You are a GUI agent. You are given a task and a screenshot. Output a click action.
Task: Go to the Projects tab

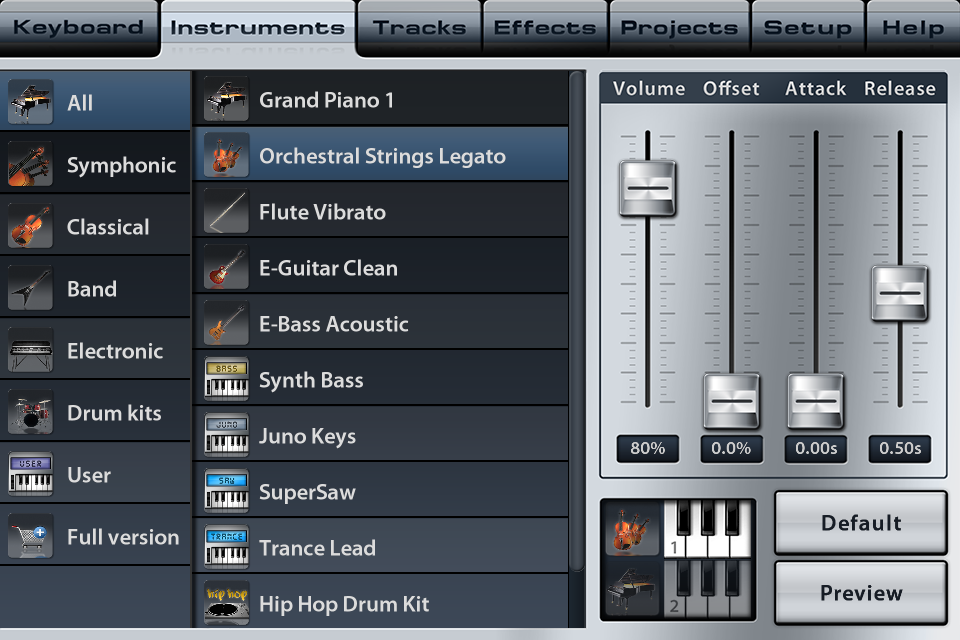coord(679,28)
